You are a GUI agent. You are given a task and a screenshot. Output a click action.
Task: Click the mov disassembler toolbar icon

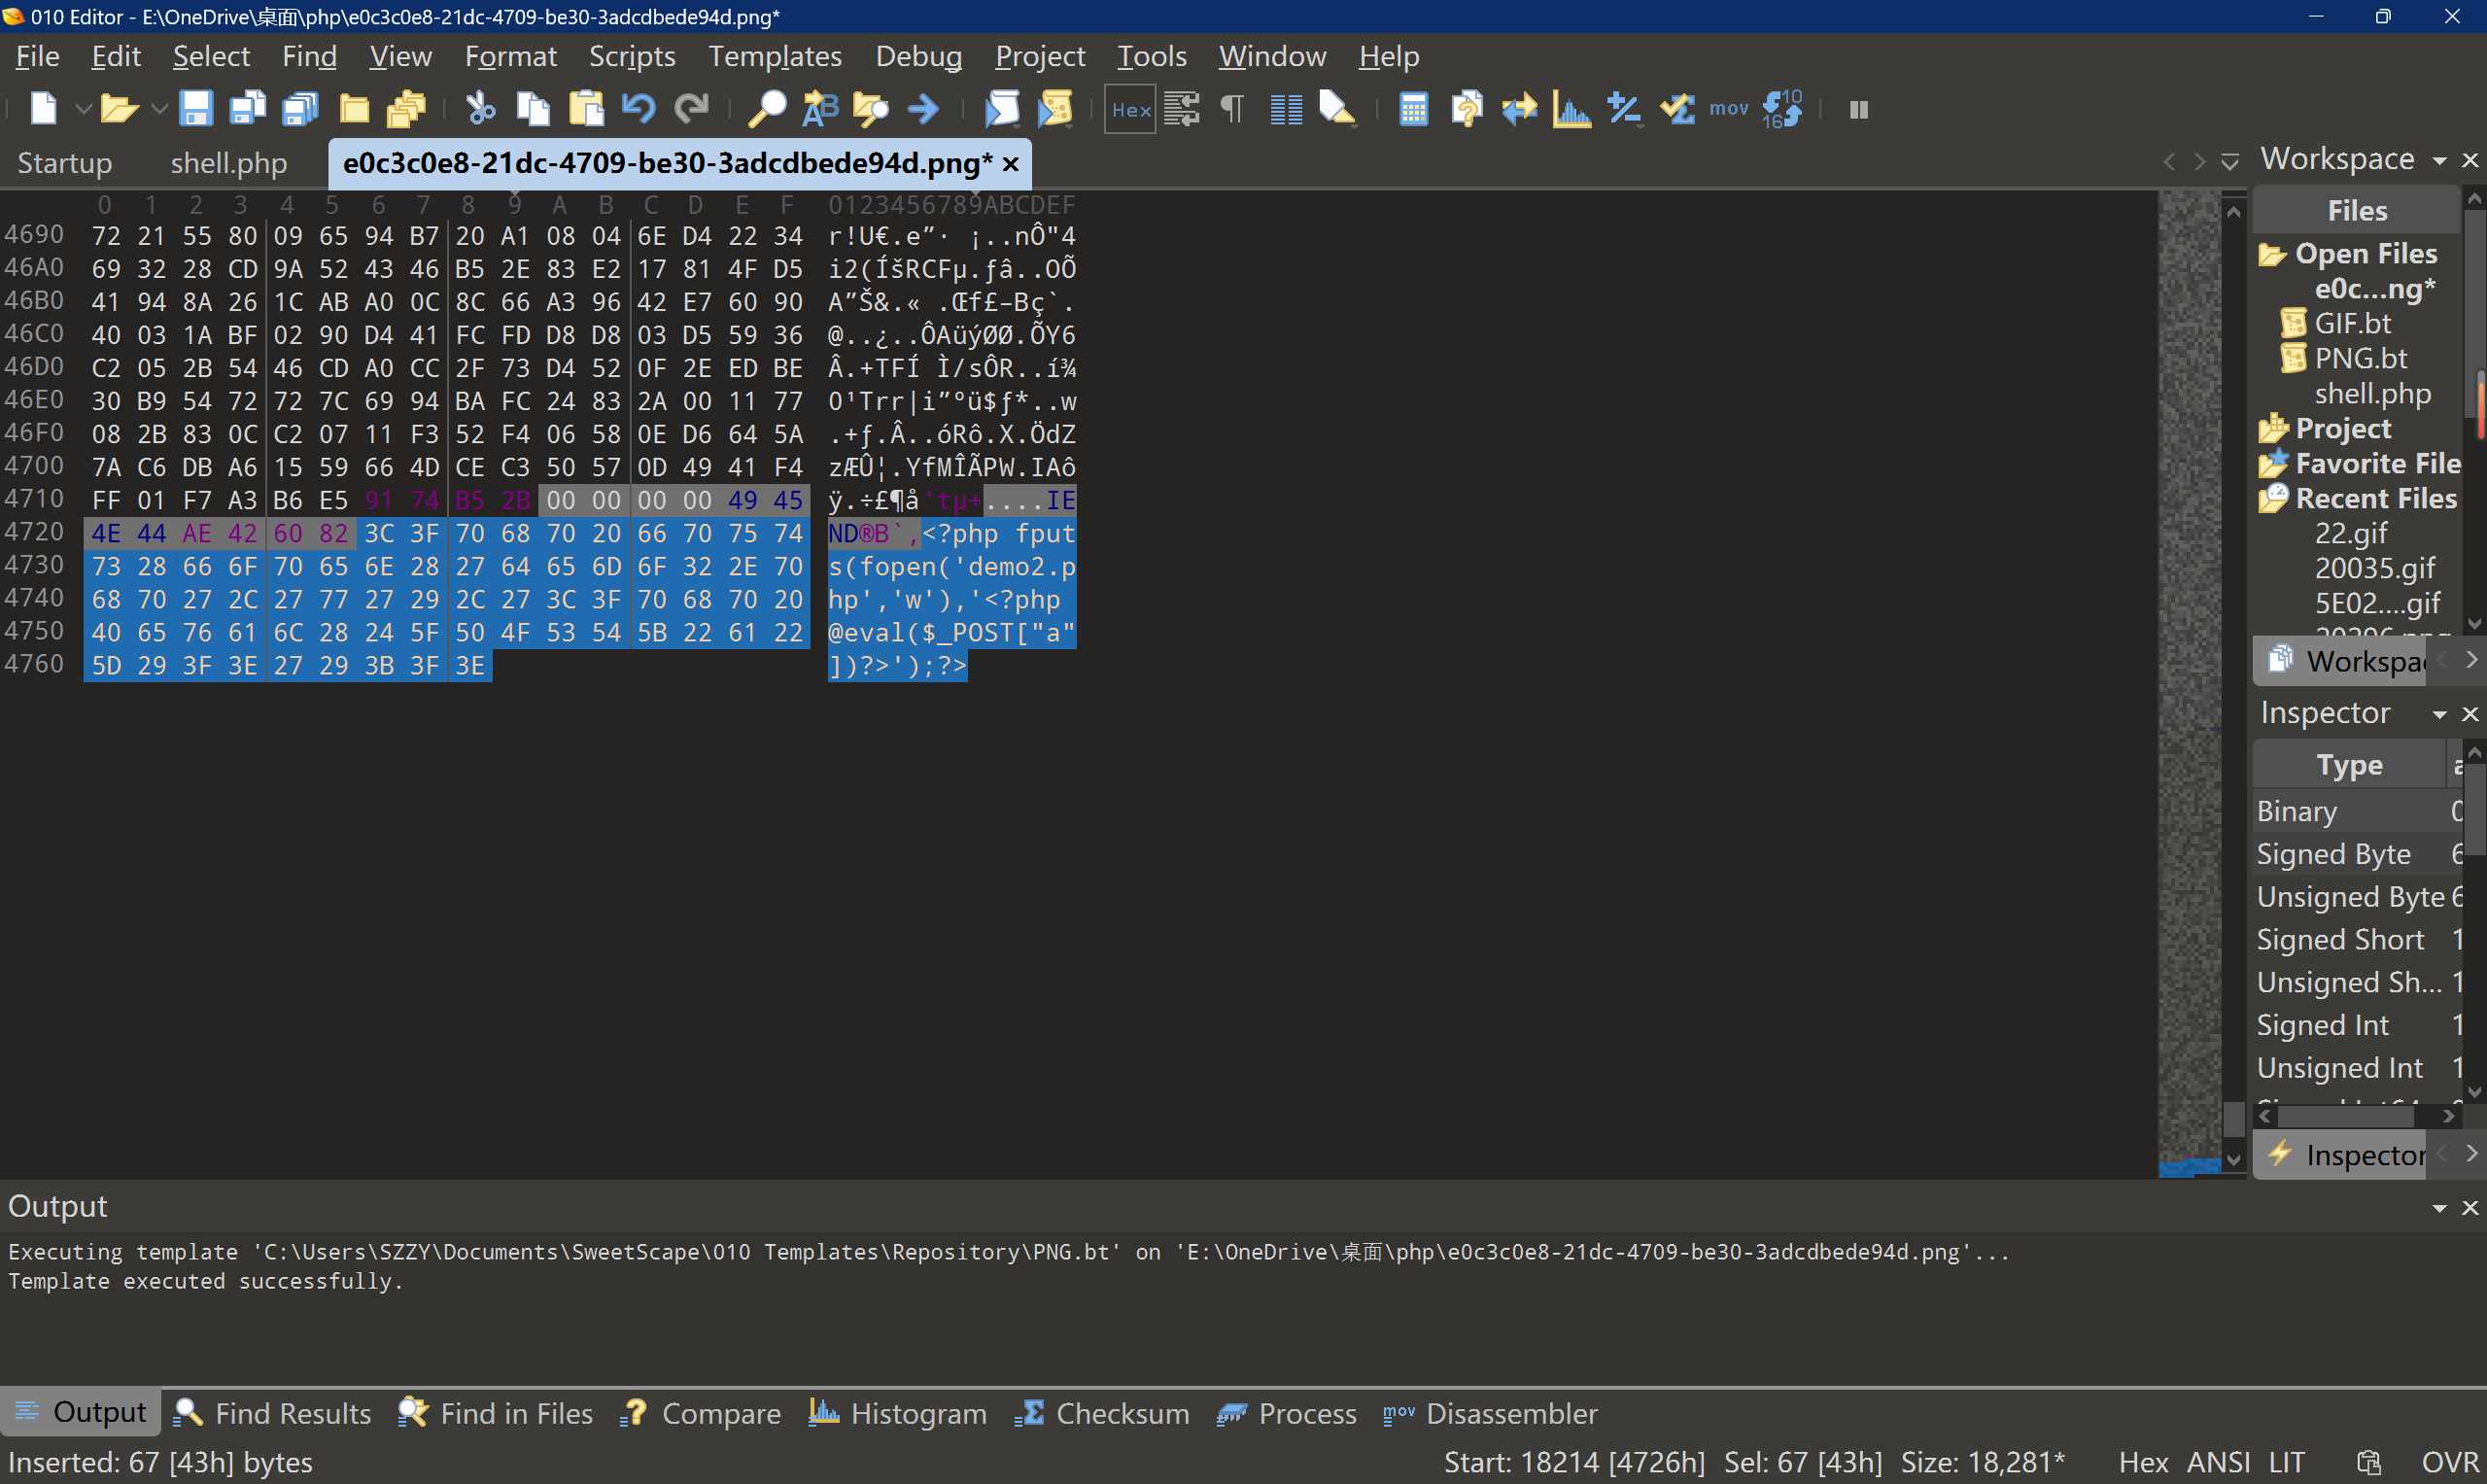point(1728,109)
